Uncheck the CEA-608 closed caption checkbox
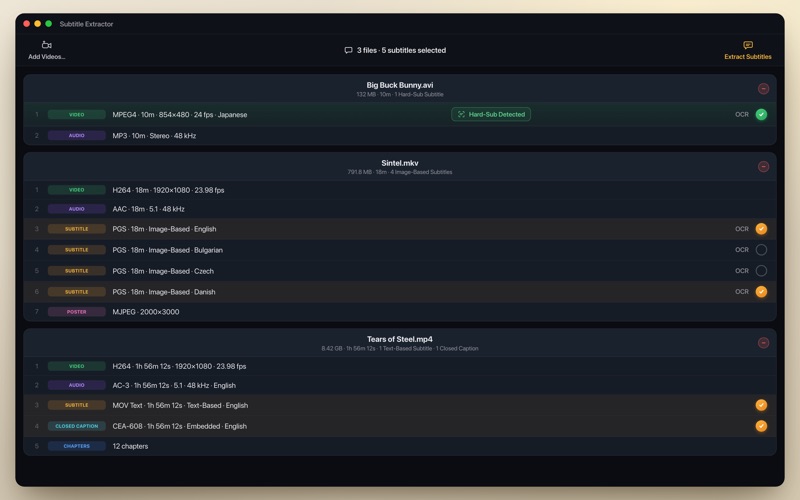The image size is (800, 500). [x=761, y=426]
